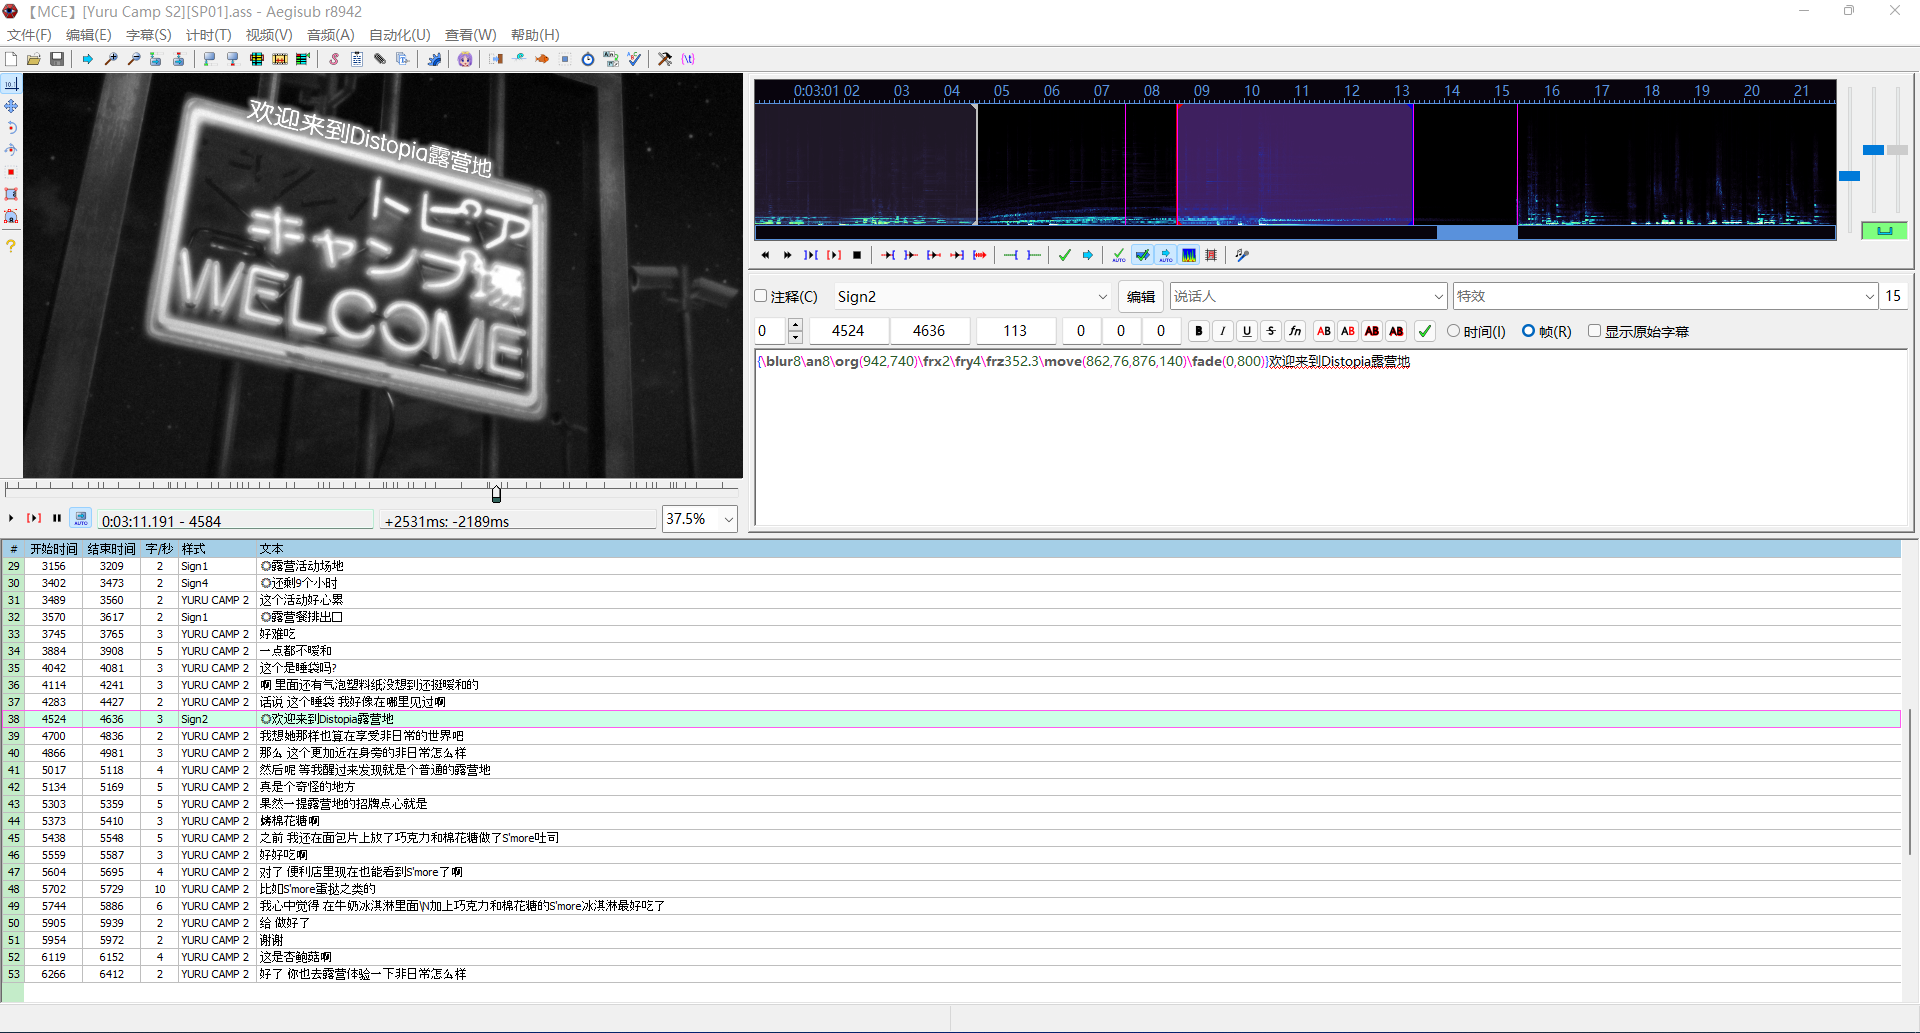Viewport: 1920px width, 1033px height.
Task: Open karaoke mode (microphone icon)
Action: 1242,255
